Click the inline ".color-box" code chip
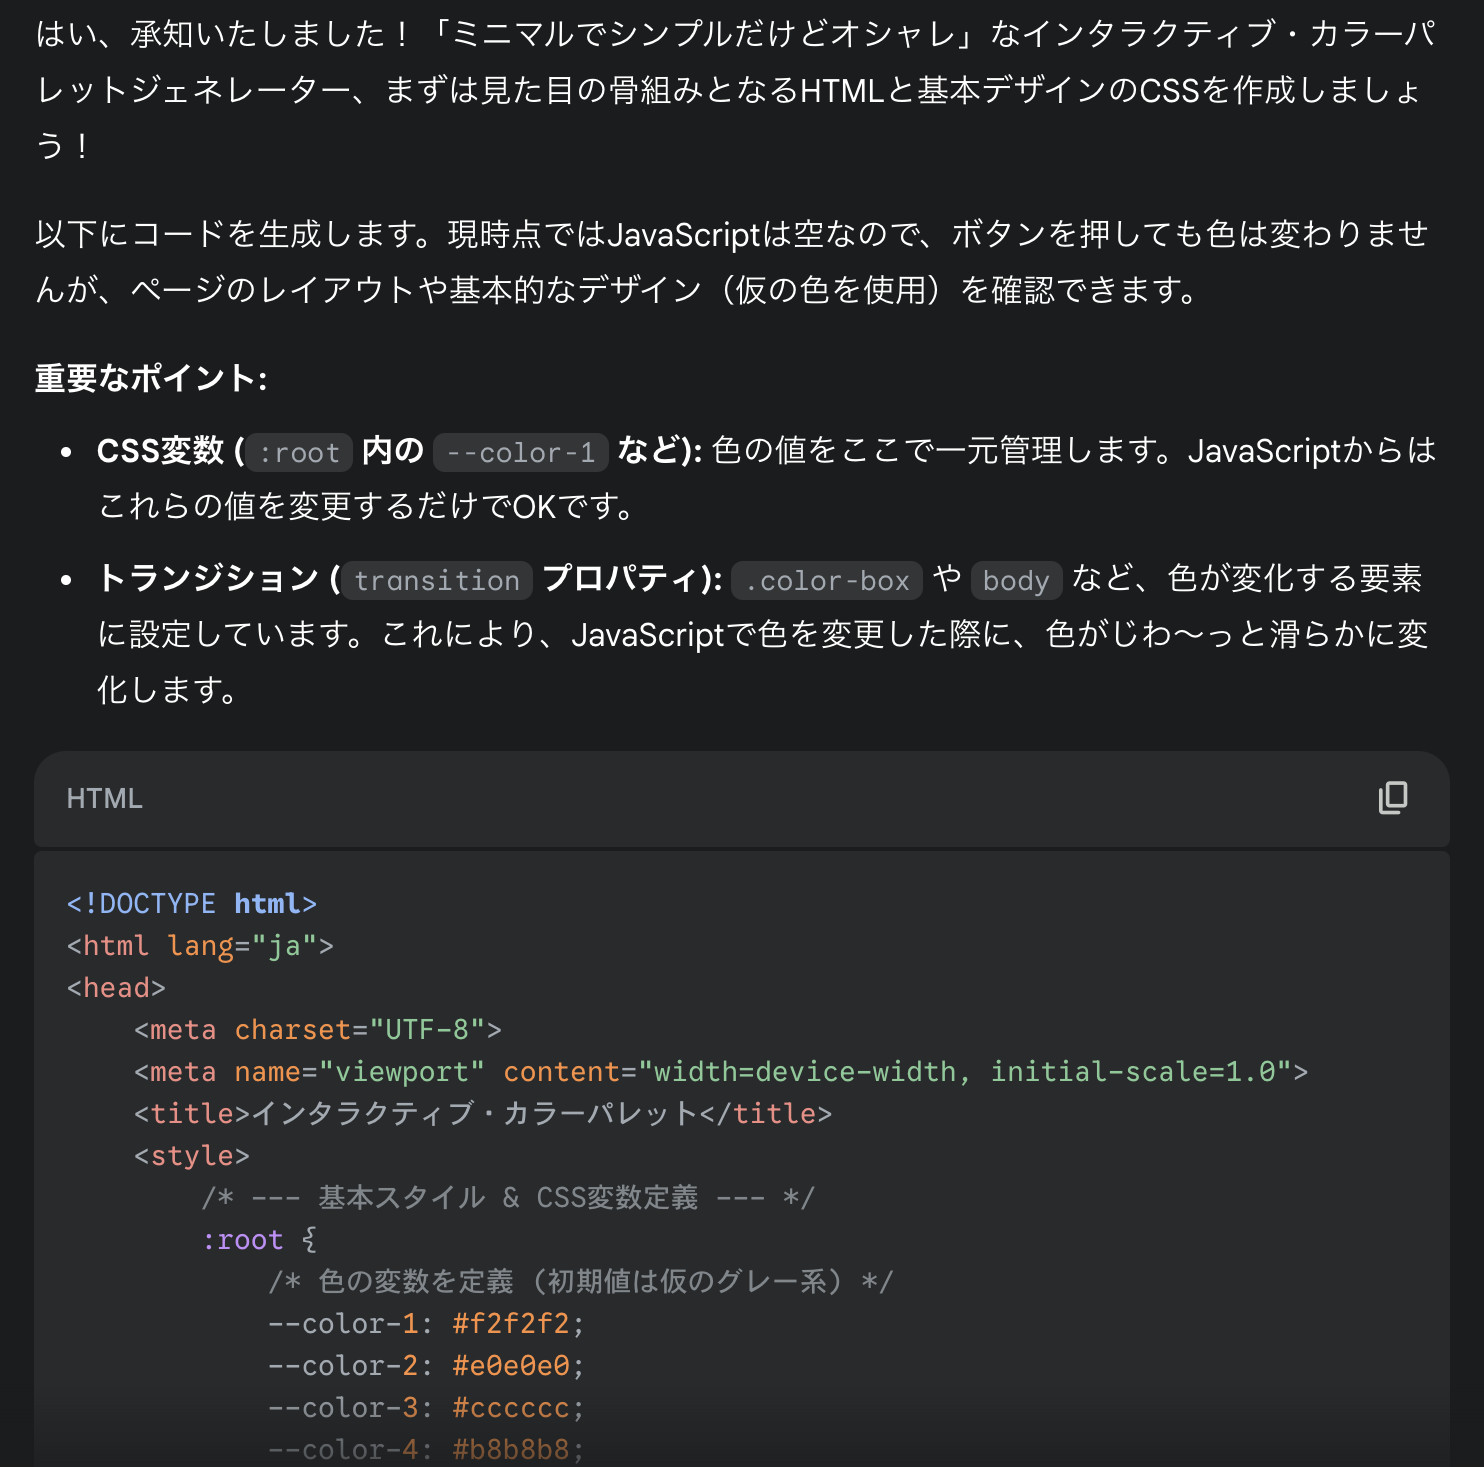 (x=827, y=580)
